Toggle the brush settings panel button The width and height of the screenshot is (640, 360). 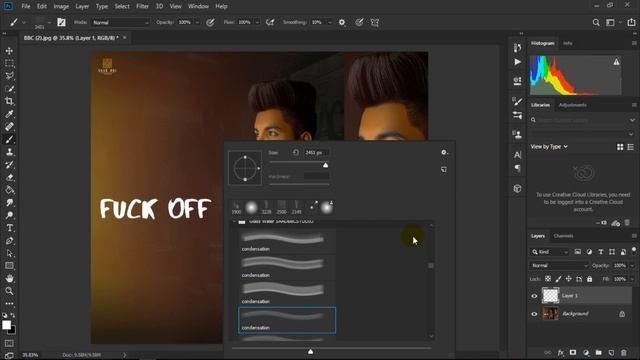point(61,22)
